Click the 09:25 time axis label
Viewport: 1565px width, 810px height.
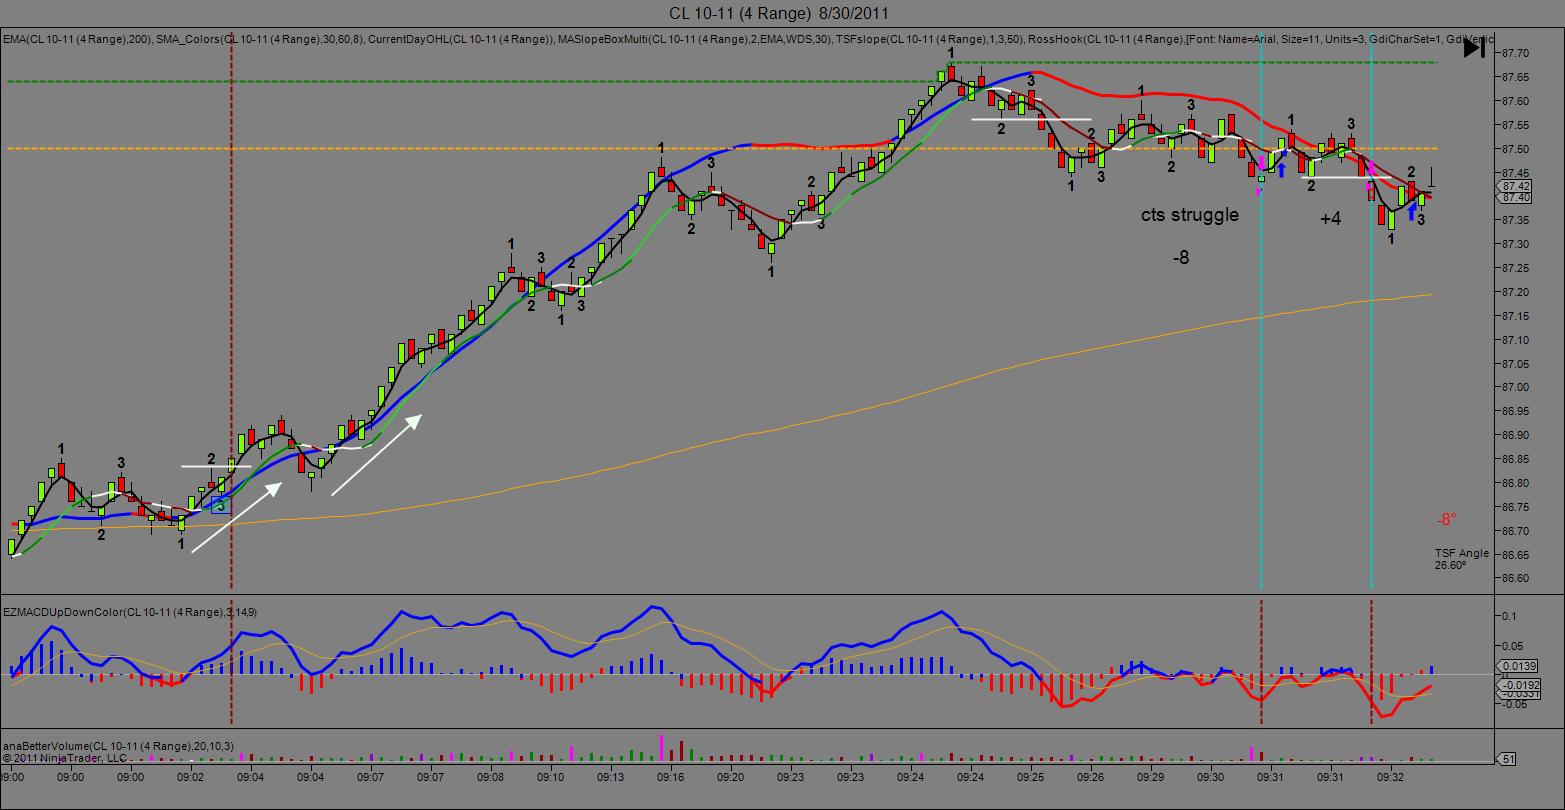click(1031, 776)
